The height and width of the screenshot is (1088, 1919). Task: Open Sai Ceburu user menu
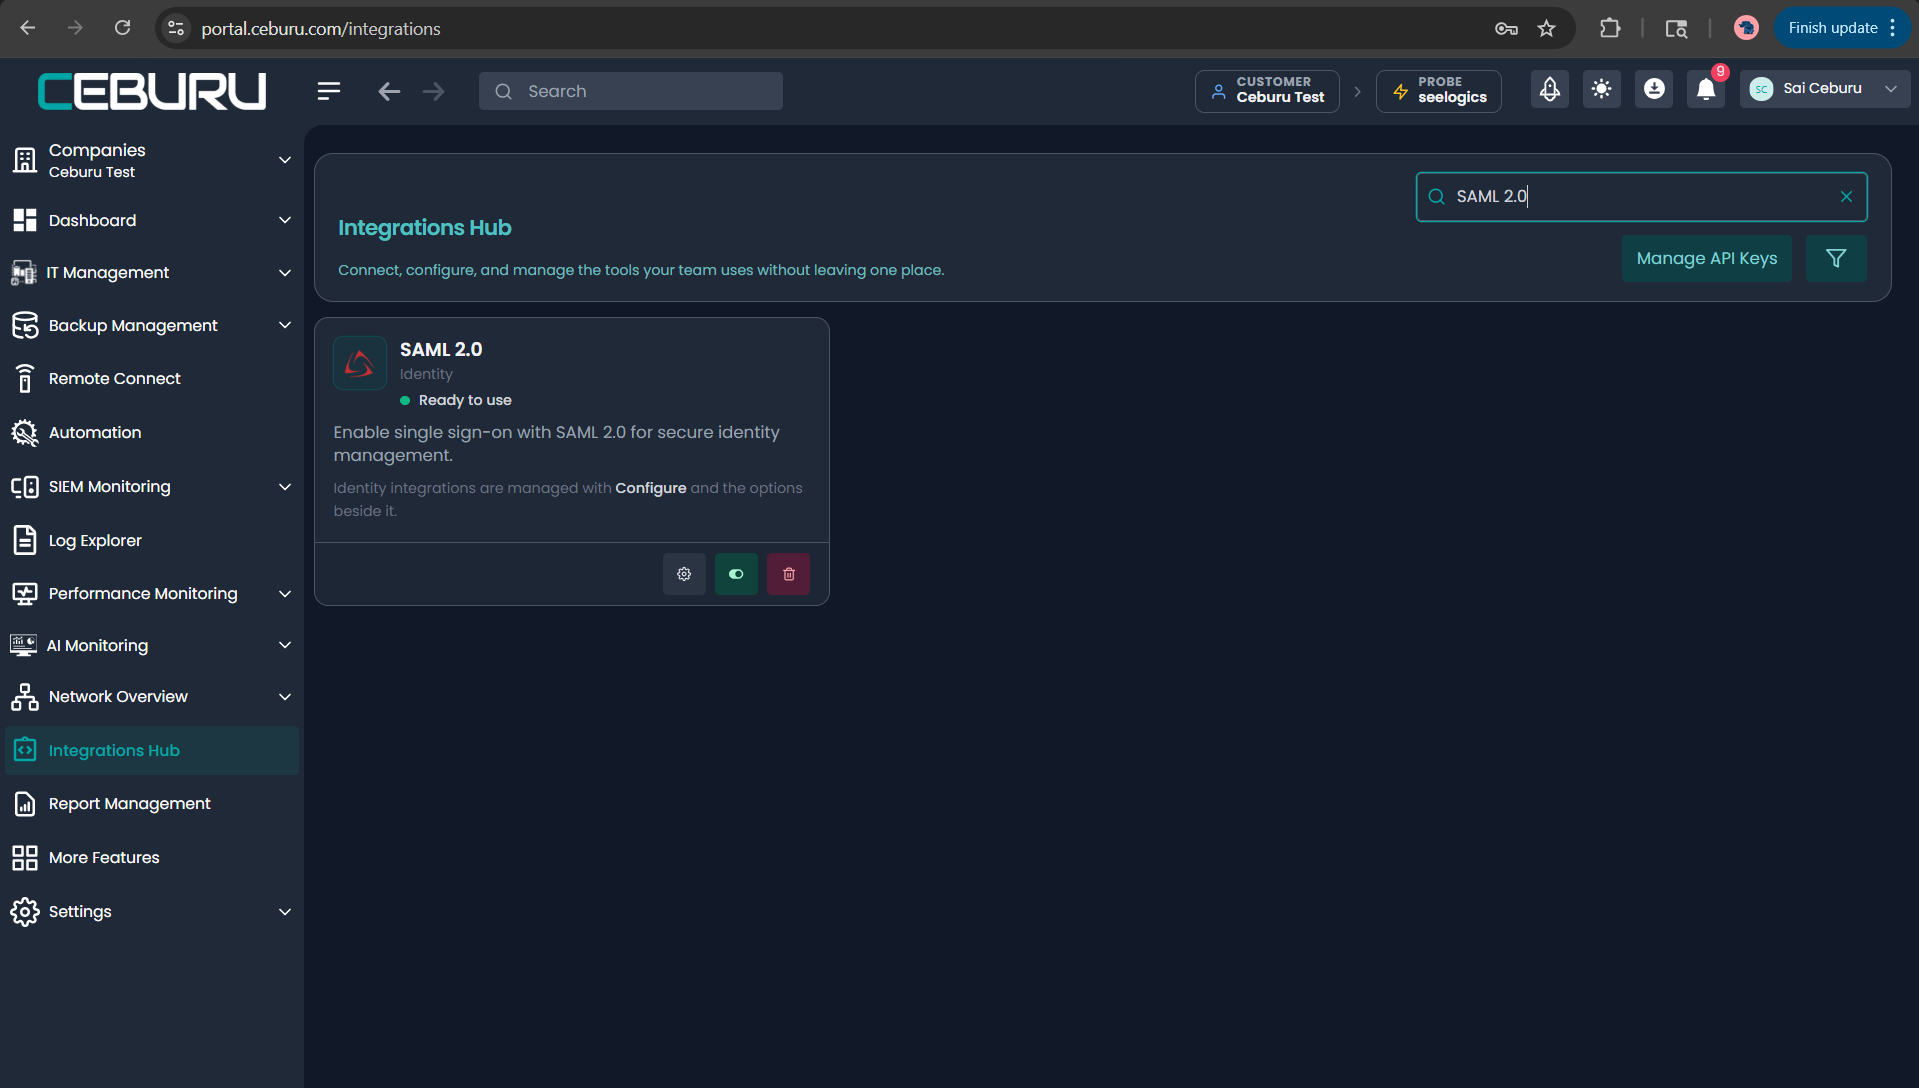point(1825,89)
